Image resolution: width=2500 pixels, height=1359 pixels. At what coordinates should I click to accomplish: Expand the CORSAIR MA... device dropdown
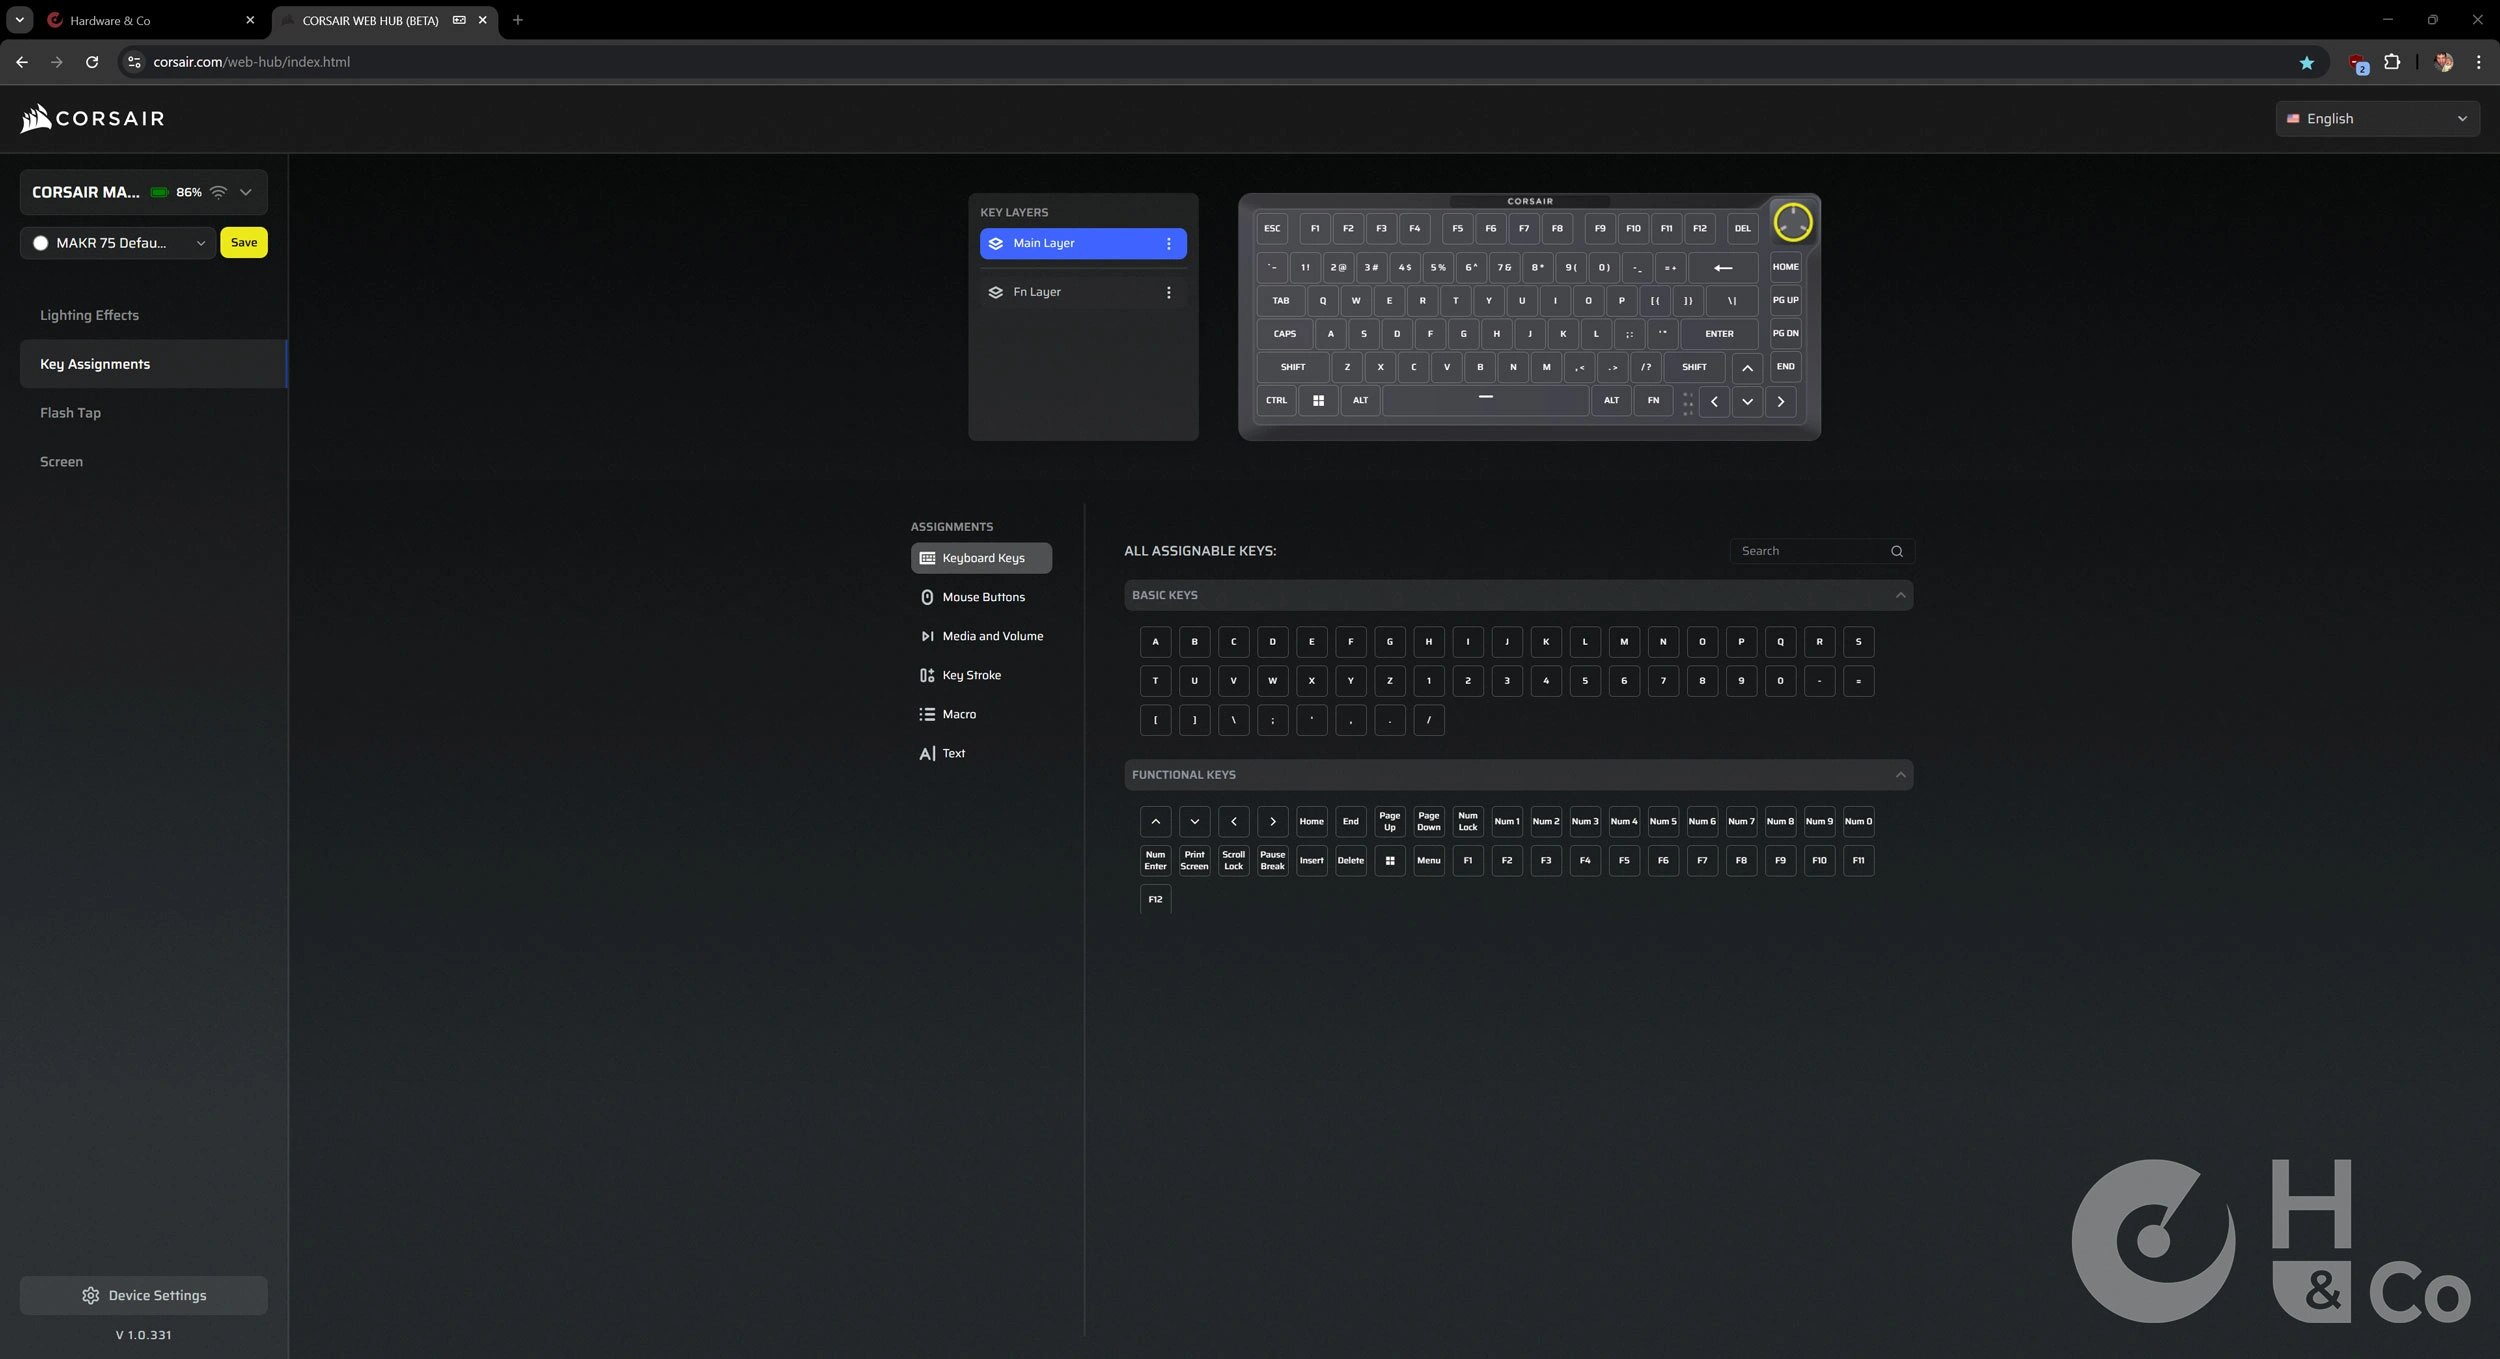[x=245, y=192]
